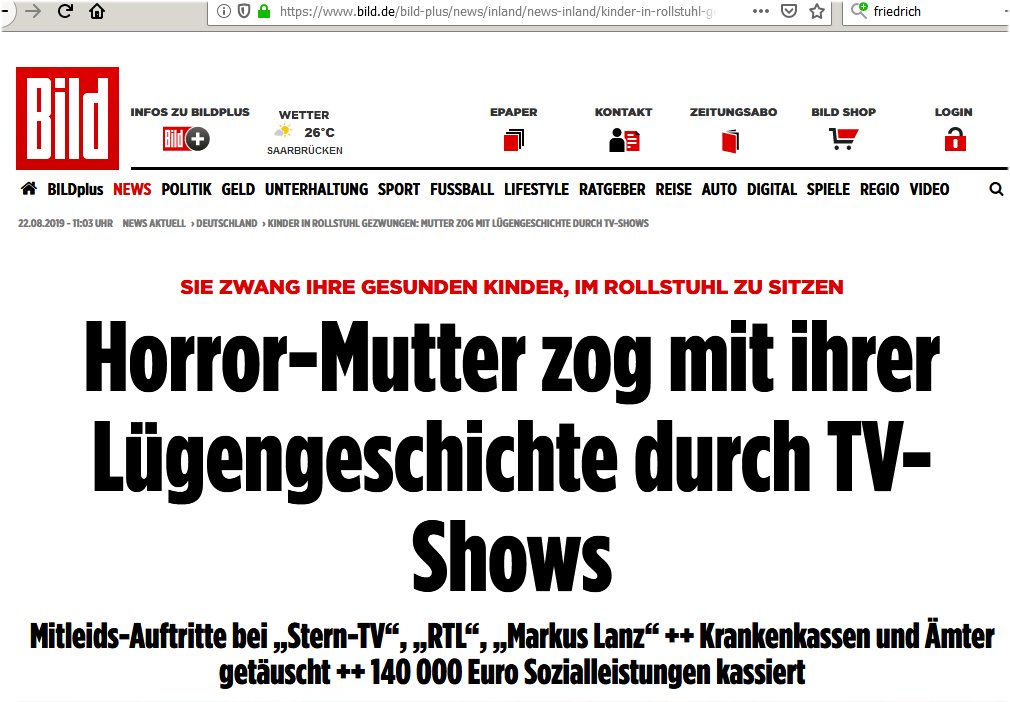This screenshot has height=702, width=1010.
Task: Open the Bild Shop cart icon
Action: pyautogui.click(x=843, y=138)
